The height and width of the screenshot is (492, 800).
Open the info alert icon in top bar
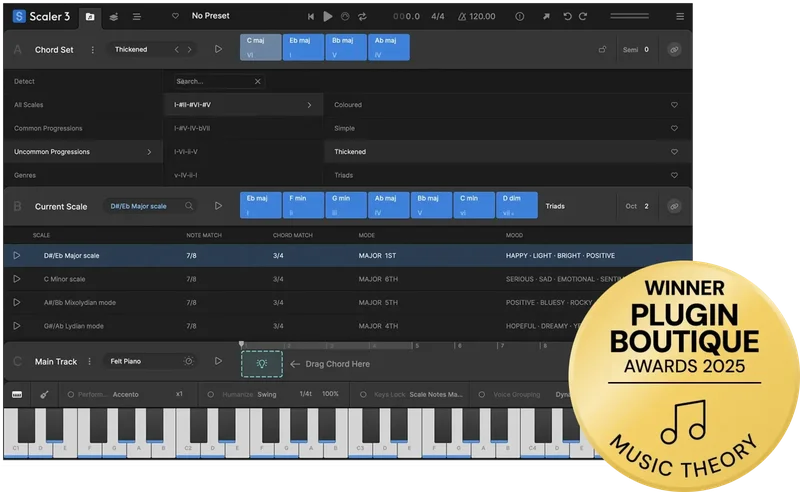pyautogui.click(x=519, y=16)
